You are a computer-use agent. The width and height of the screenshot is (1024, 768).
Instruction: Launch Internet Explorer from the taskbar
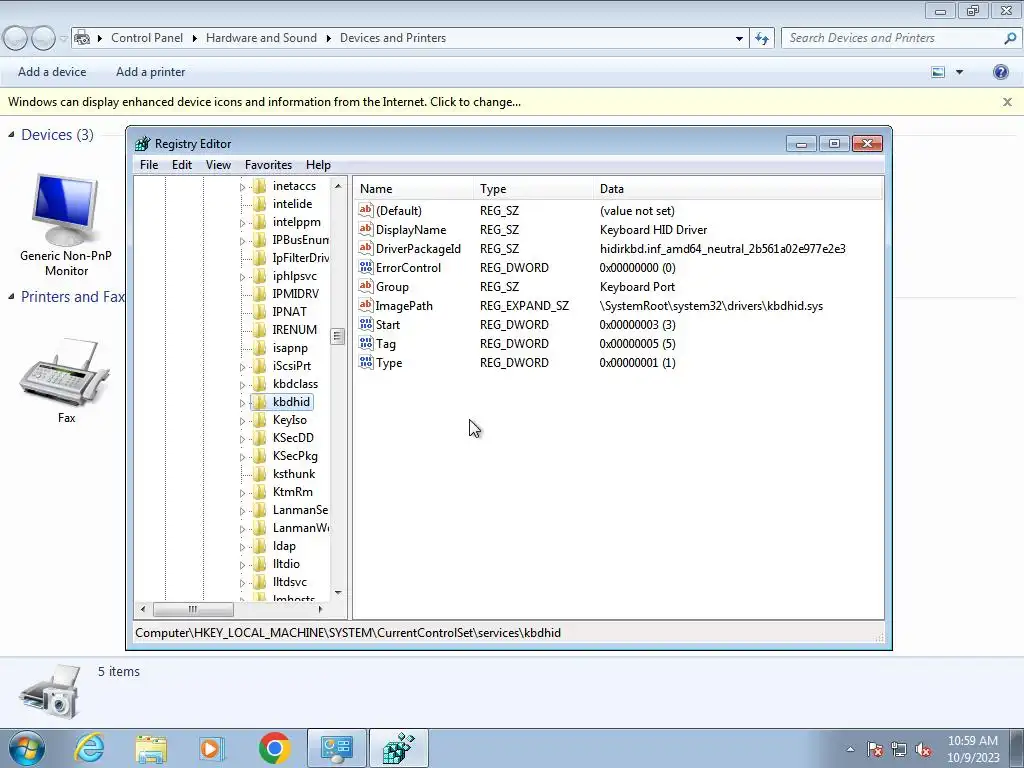tap(89, 748)
